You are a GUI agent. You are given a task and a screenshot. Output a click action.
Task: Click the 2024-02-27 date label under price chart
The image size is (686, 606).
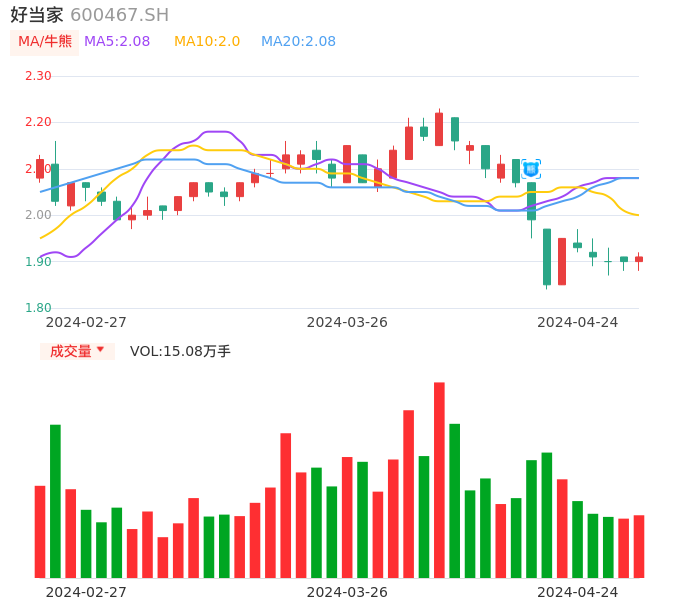(x=86, y=322)
